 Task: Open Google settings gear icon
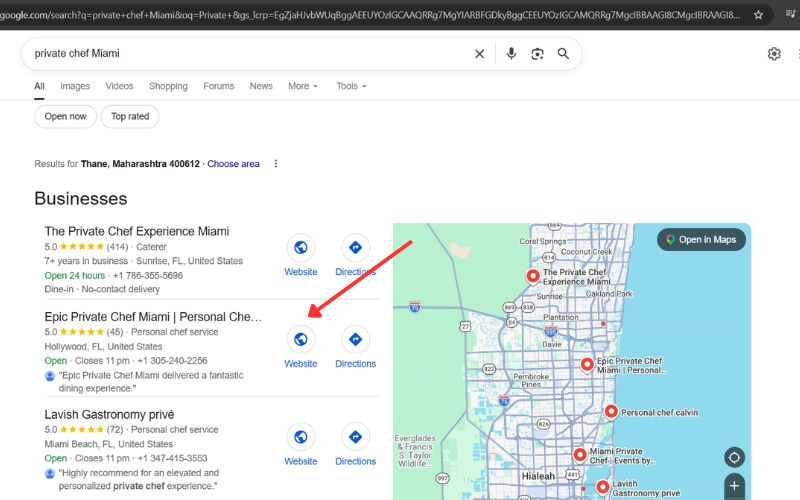pyautogui.click(x=774, y=54)
